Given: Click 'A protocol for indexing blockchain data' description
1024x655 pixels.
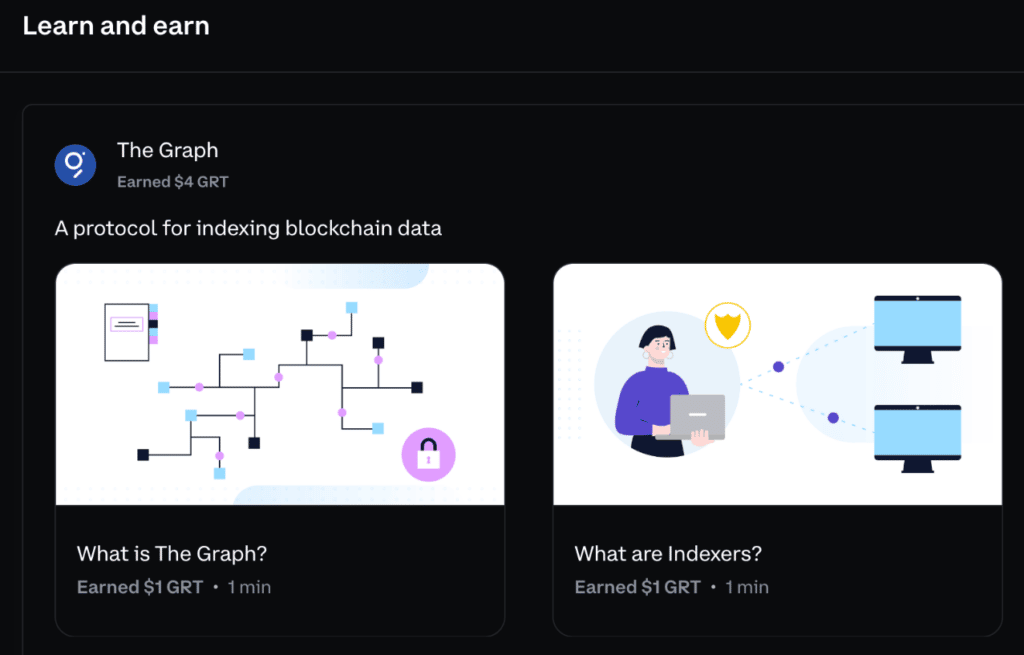Looking at the screenshot, I should coord(248,229).
